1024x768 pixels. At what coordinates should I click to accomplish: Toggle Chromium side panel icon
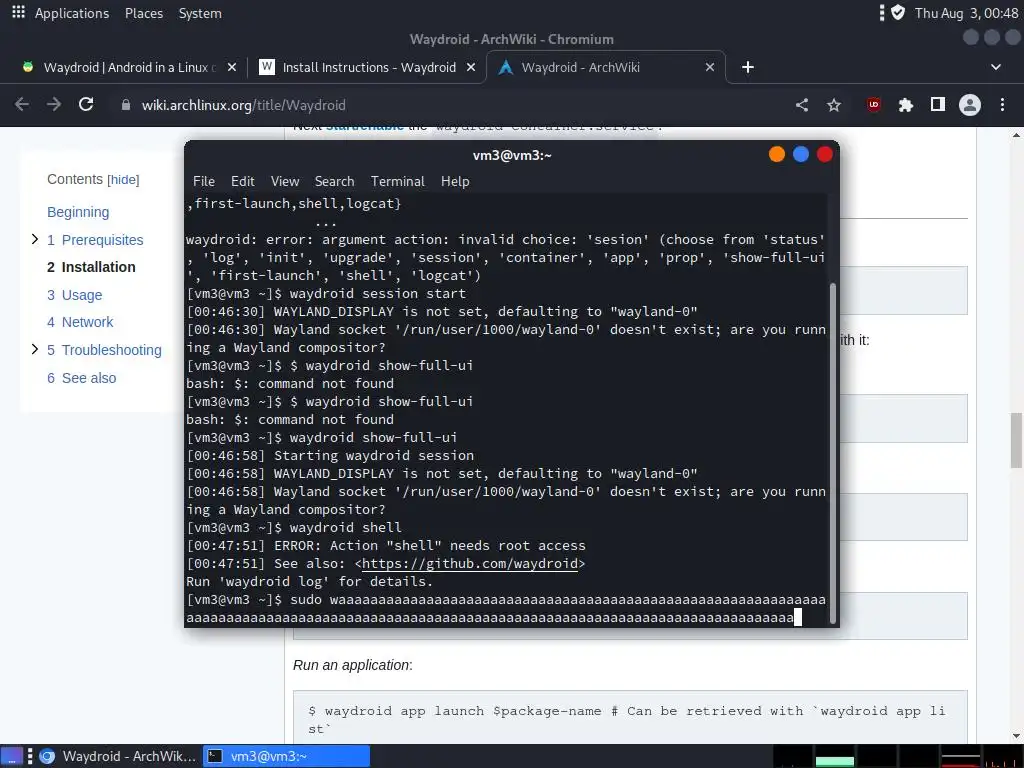point(938,104)
